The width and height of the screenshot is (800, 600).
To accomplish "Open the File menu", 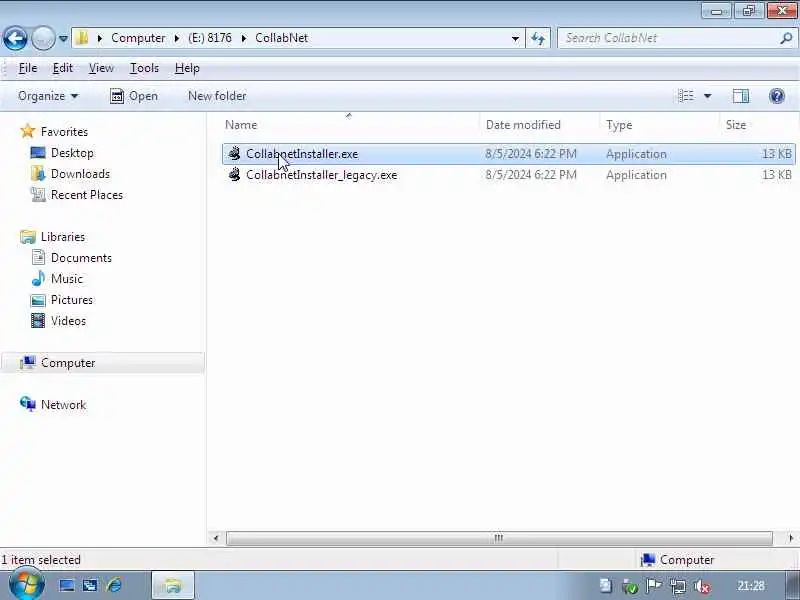I will tap(28, 68).
